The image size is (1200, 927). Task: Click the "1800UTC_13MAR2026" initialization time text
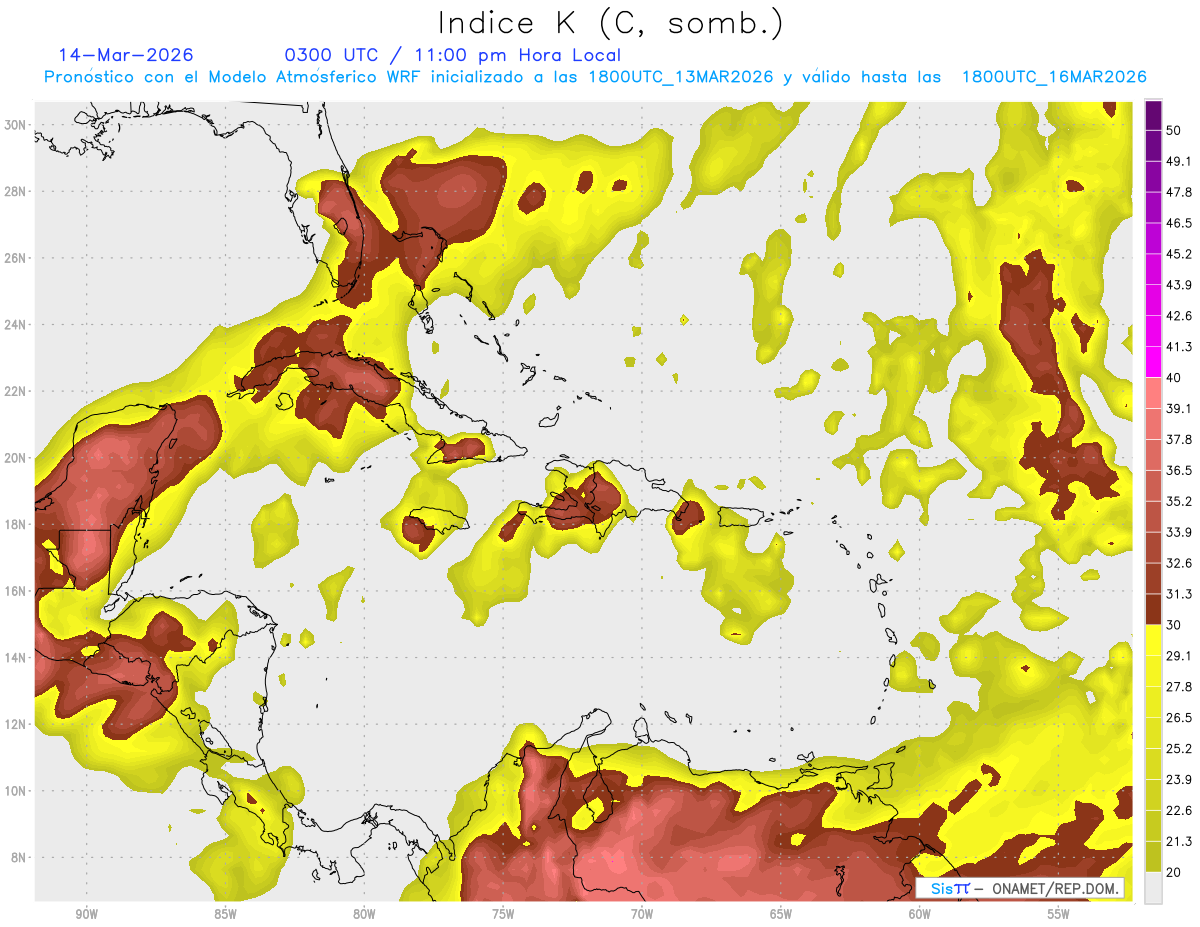pos(680,77)
